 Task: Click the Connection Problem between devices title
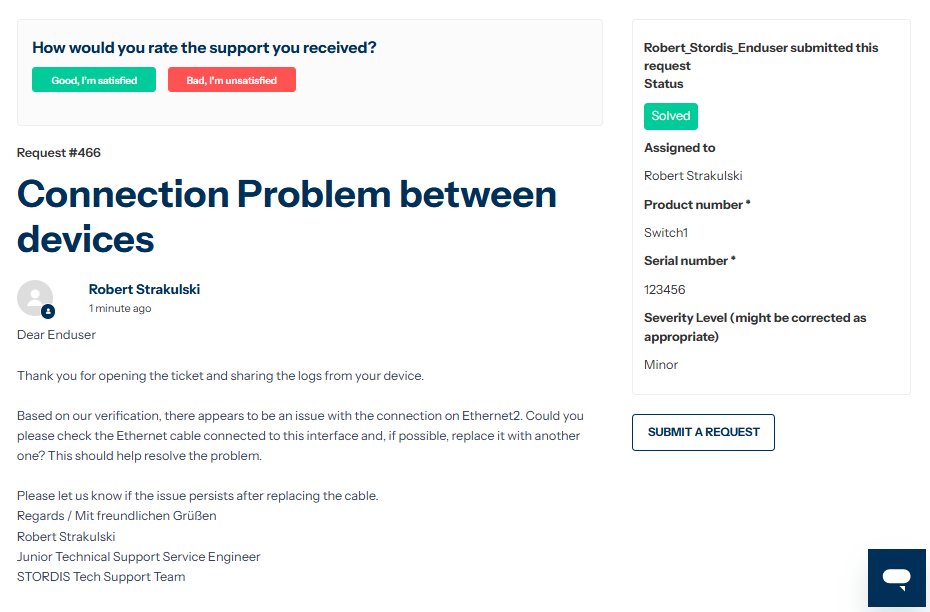286,216
